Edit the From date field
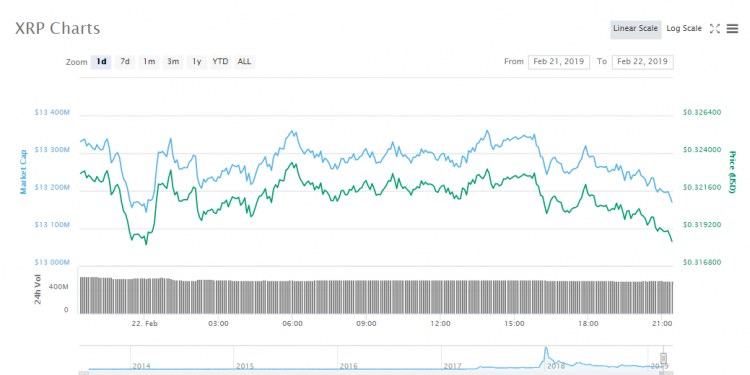This screenshot has height=375, width=750. pyautogui.click(x=559, y=62)
